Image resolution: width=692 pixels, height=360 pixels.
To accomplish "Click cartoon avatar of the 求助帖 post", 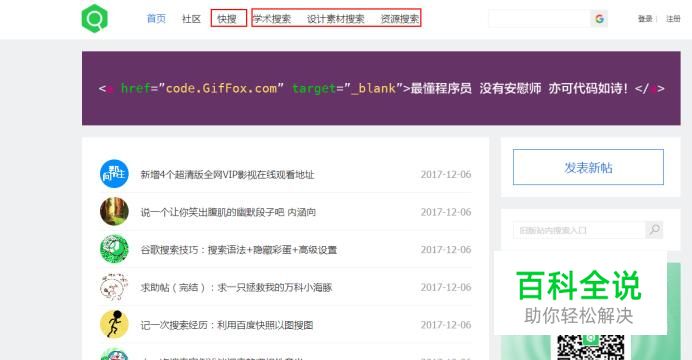I will coord(114,287).
